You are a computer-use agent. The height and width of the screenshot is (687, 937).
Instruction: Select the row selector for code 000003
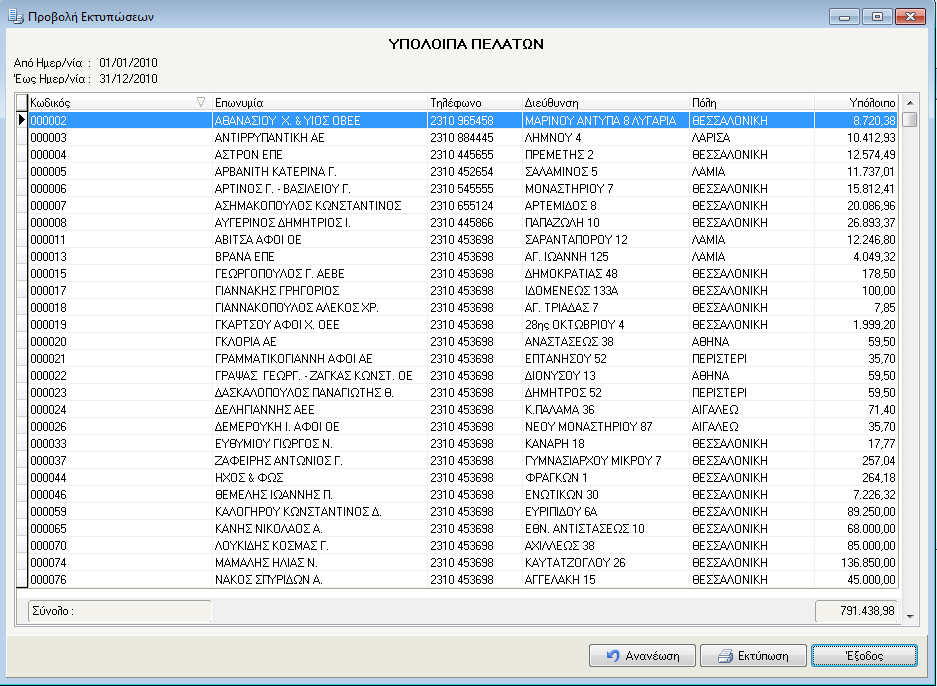point(22,137)
